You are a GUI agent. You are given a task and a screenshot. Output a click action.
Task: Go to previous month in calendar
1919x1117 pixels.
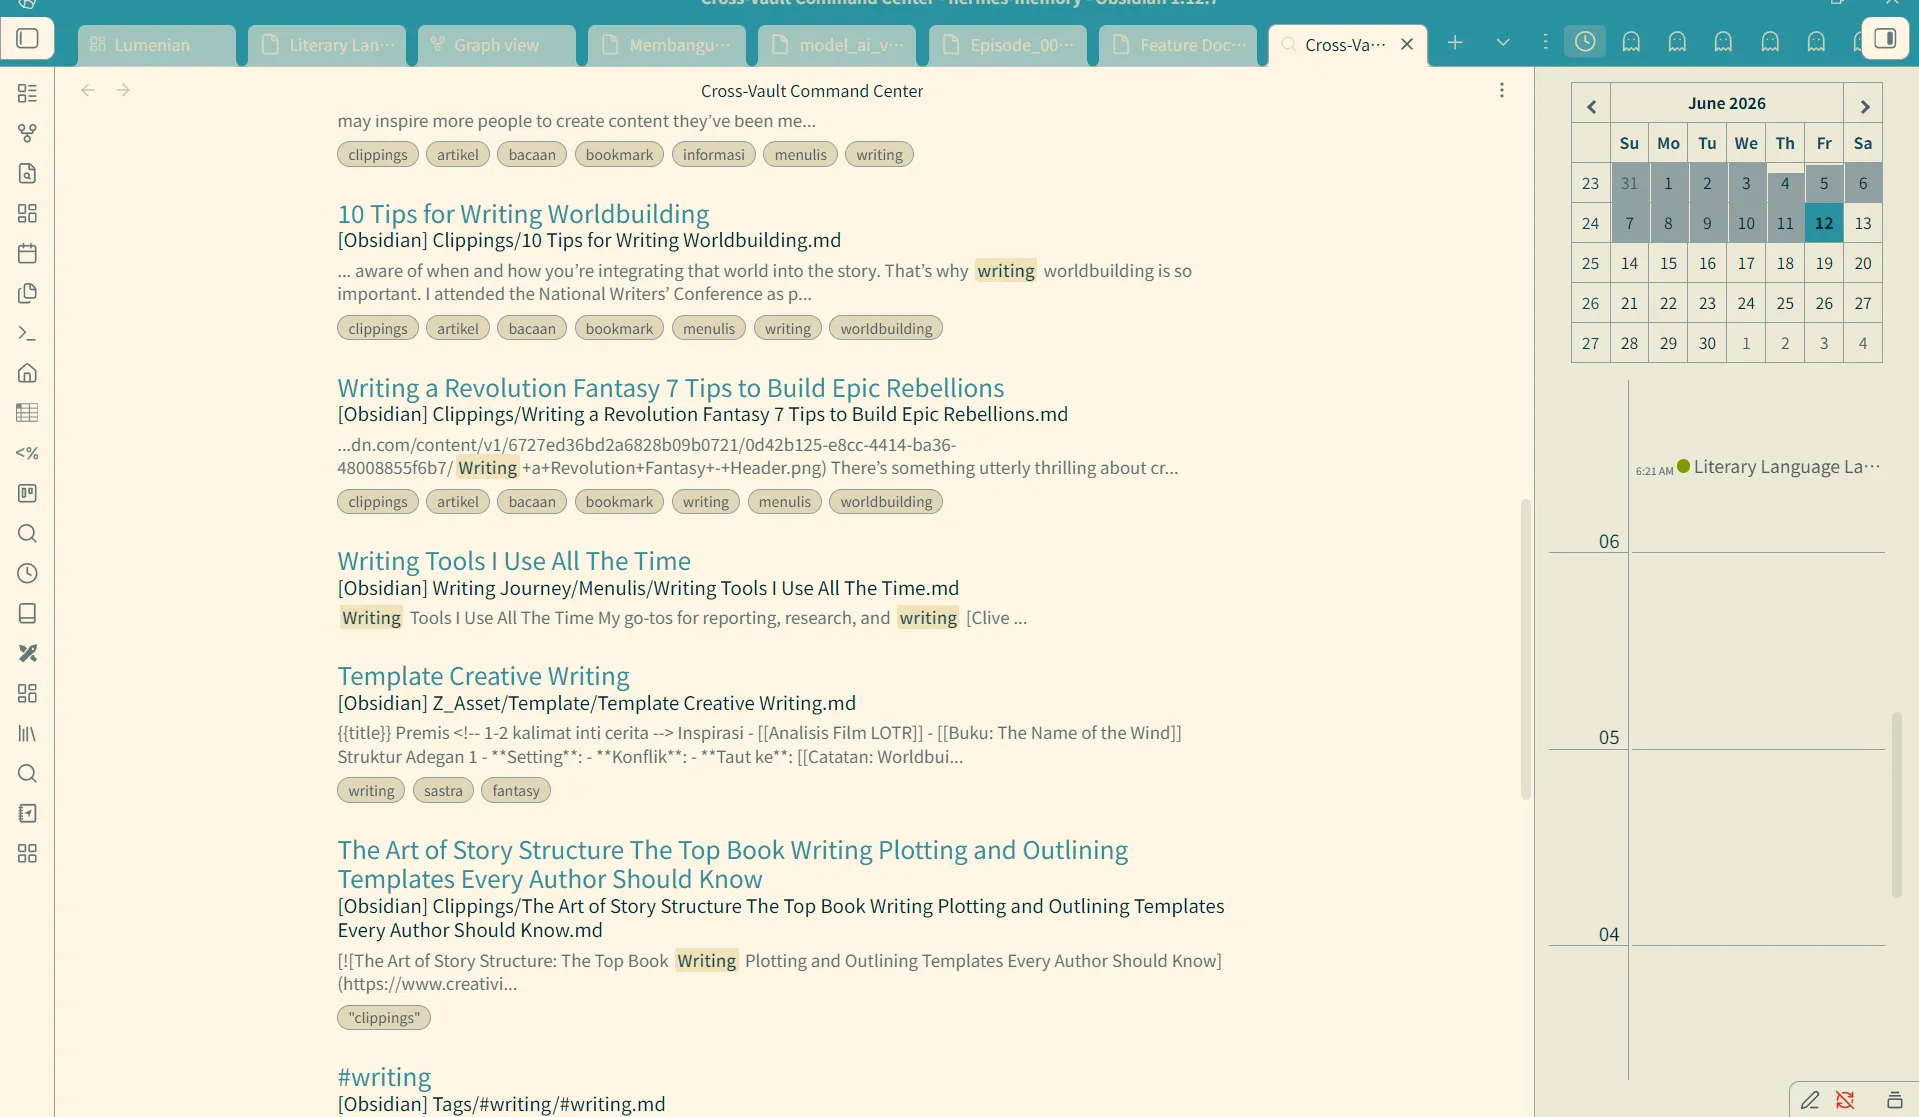click(1591, 106)
